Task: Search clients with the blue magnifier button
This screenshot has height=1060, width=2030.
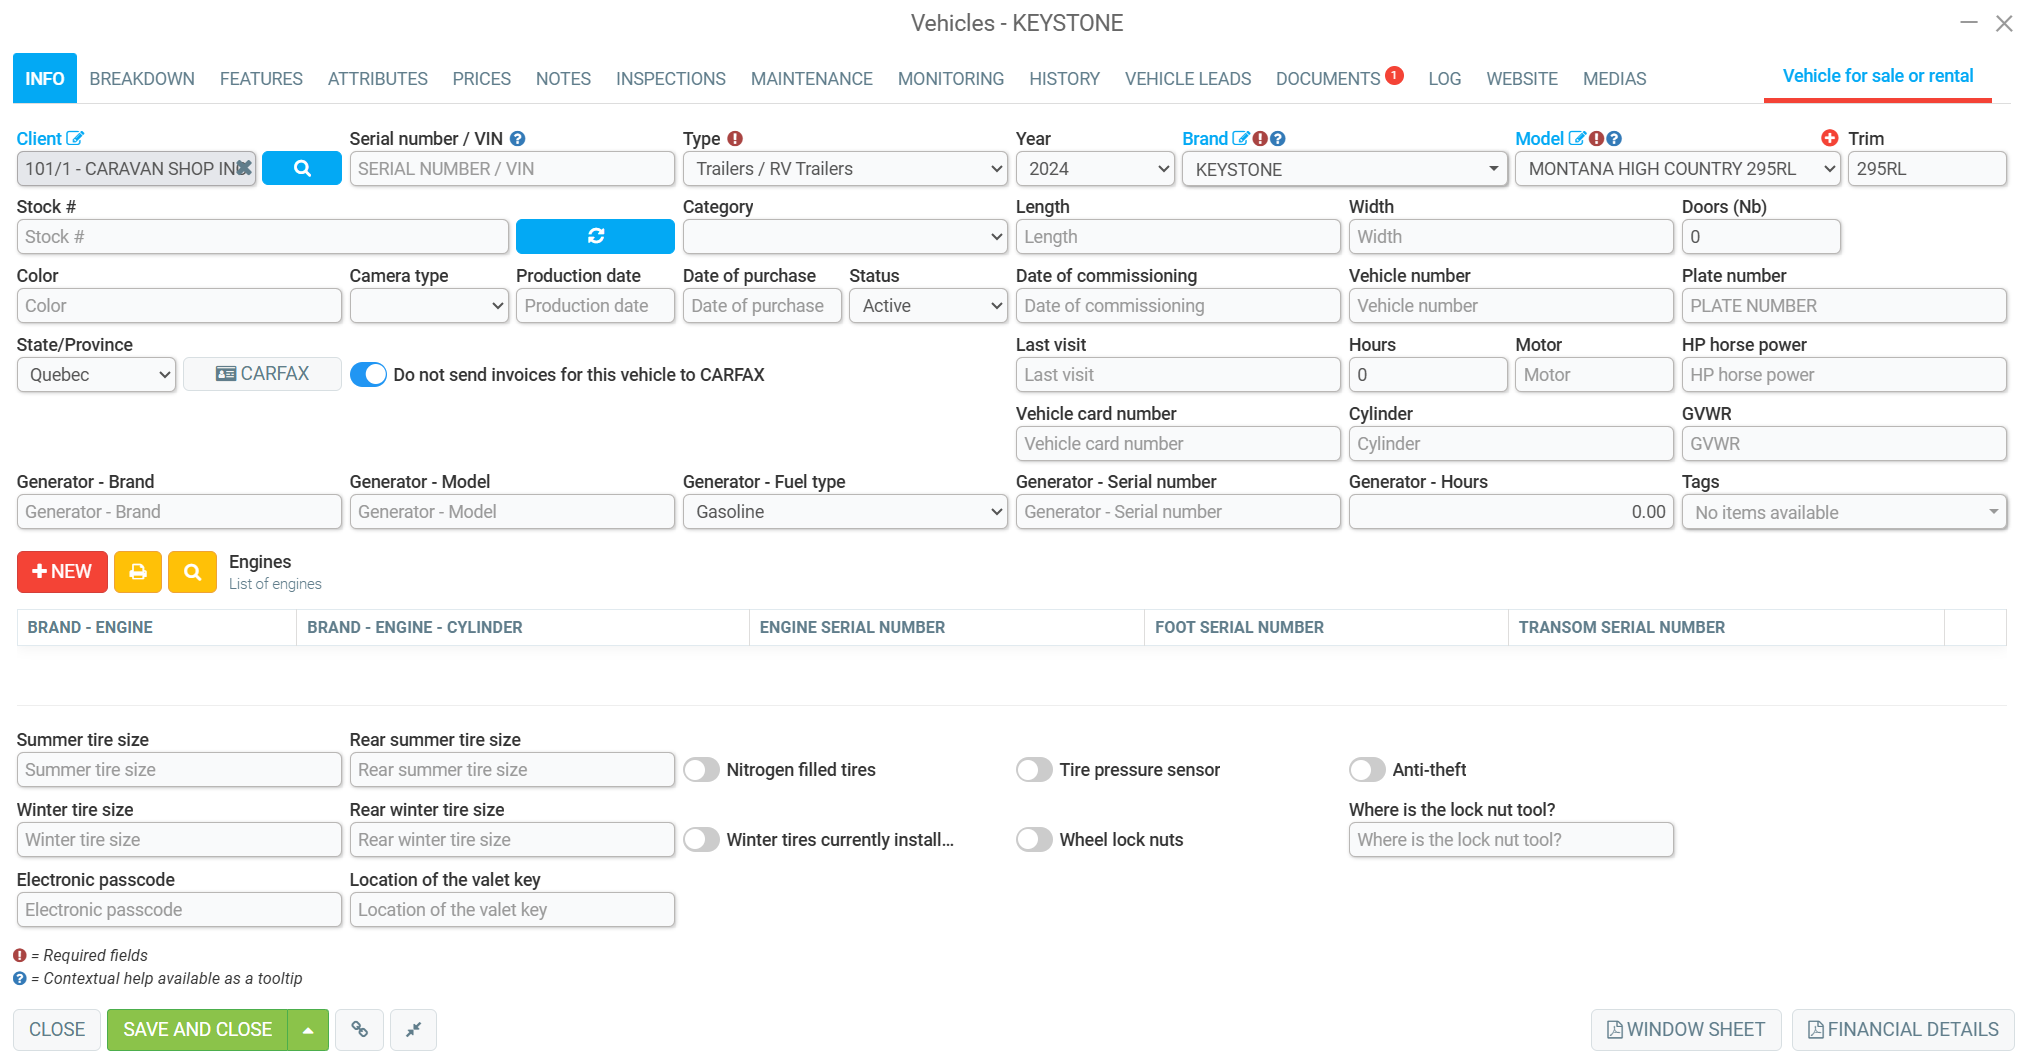Action: pyautogui.click(x=302, y=169)
